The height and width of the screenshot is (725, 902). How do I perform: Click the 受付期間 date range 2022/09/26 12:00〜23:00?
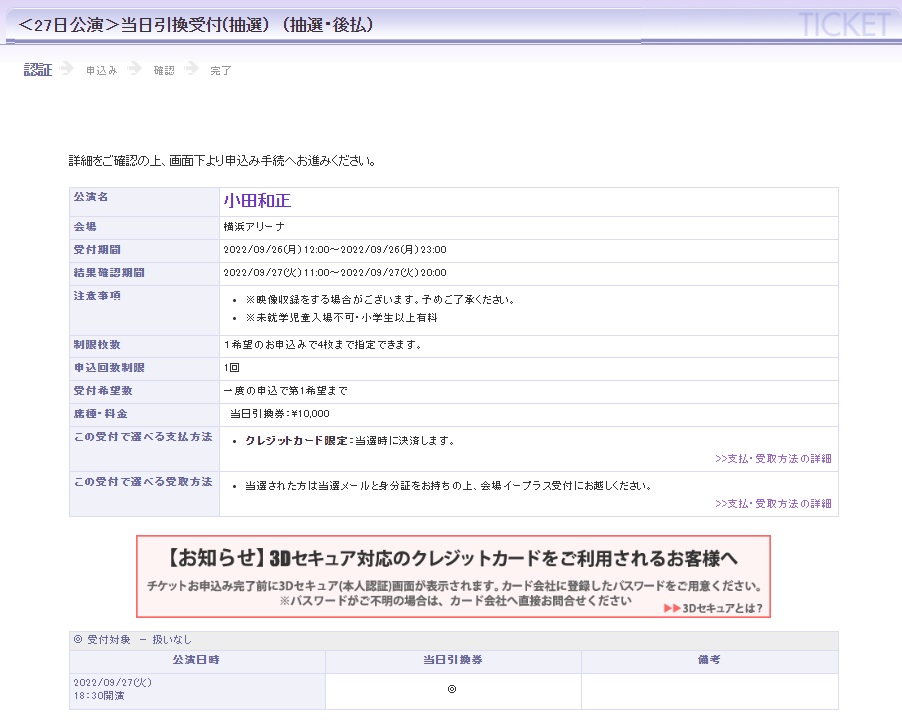coord(335,250)
